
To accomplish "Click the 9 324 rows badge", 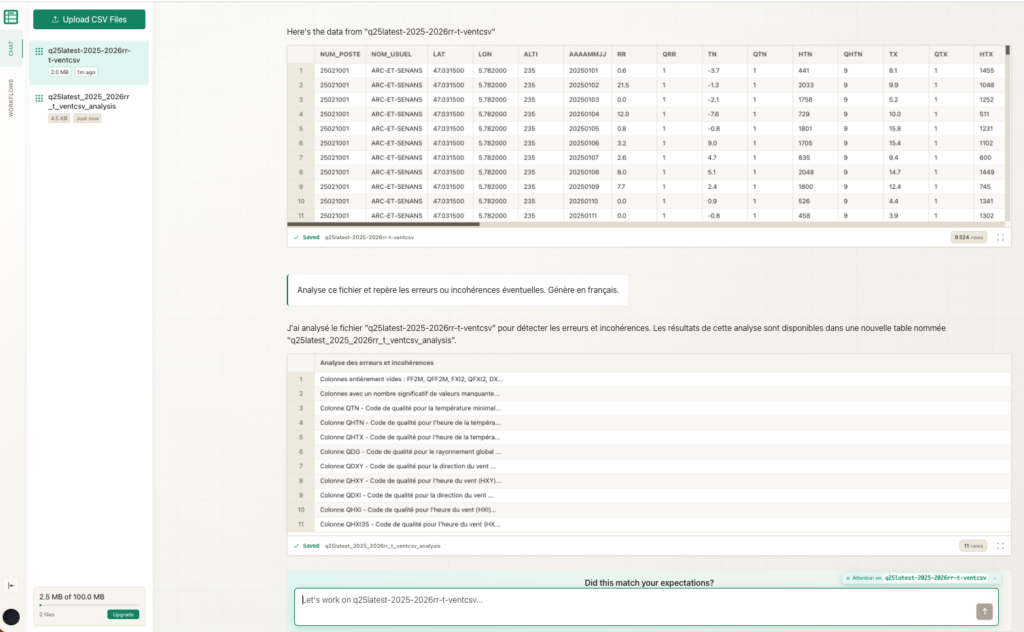I will (x=969, y=238).
